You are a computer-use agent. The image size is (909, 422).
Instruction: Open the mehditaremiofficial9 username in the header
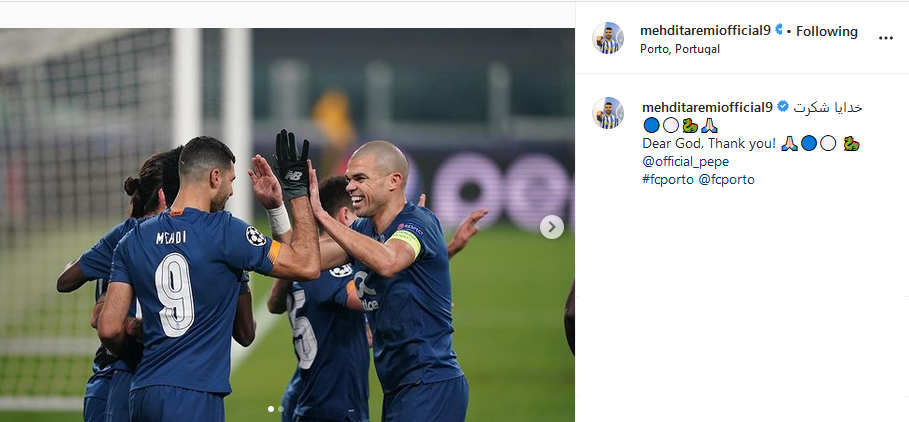(x=706, y=31)
